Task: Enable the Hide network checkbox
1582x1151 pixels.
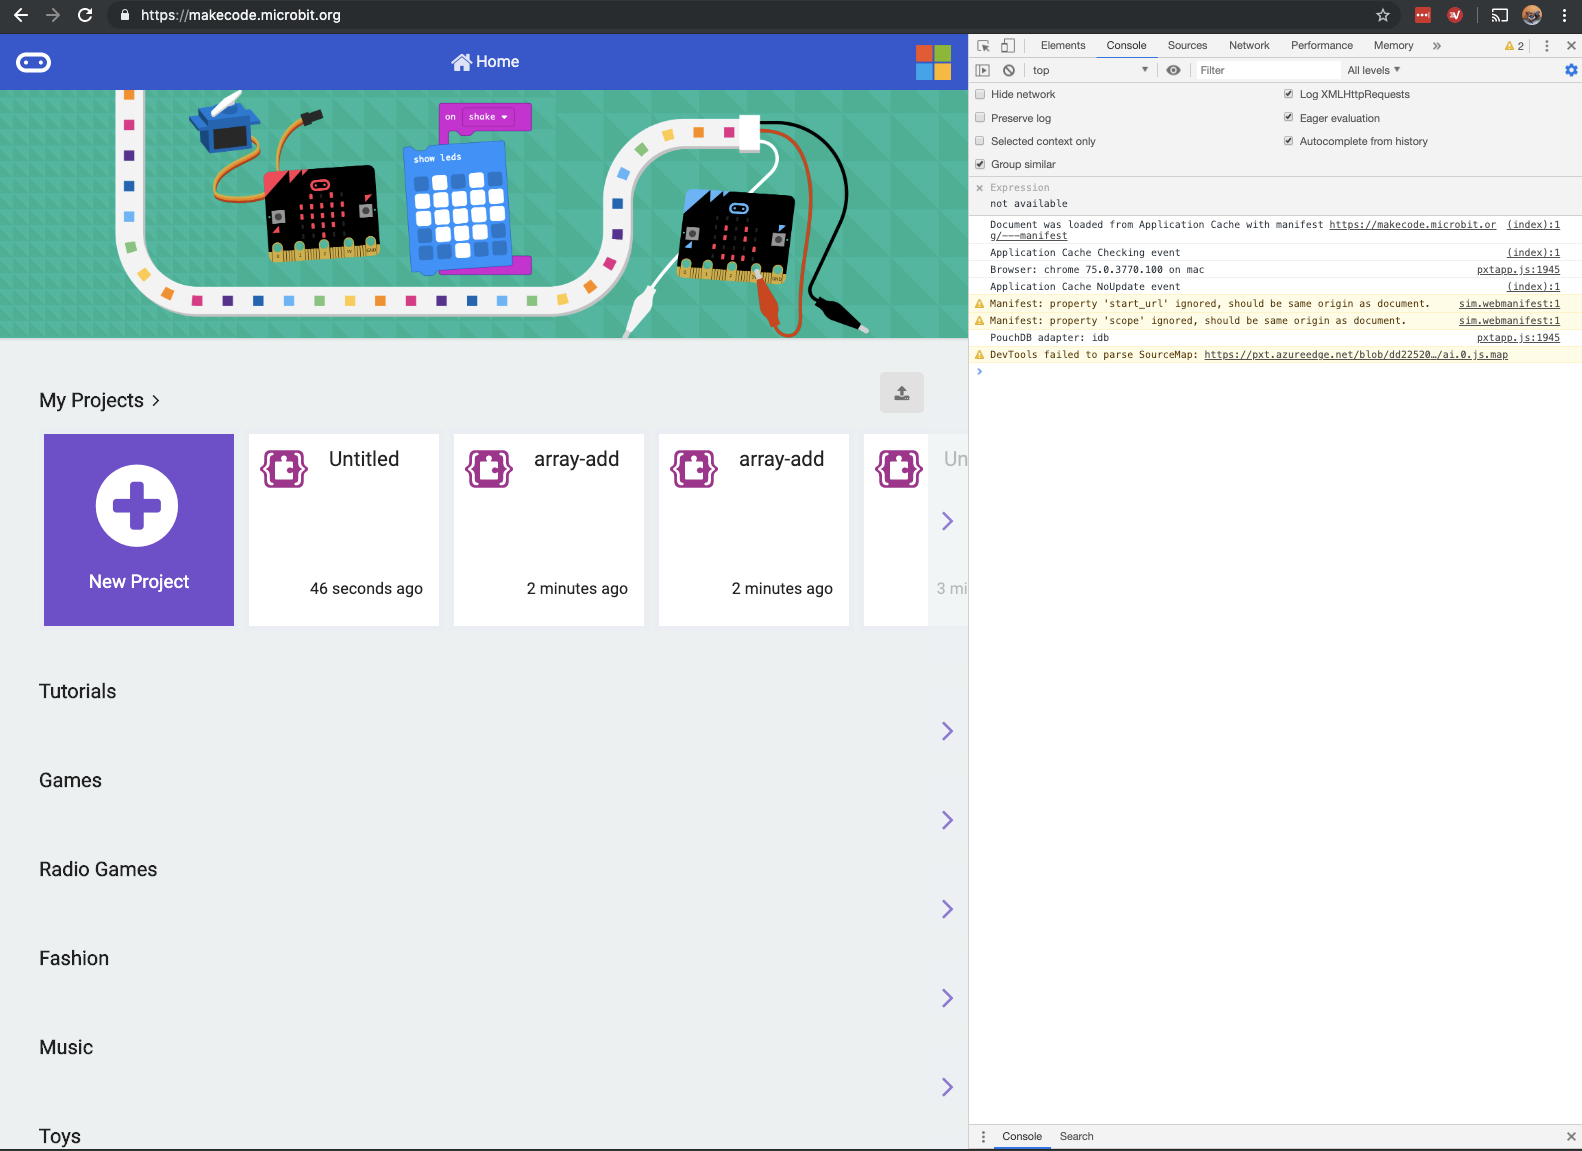Action: click(x=980, y=94)
